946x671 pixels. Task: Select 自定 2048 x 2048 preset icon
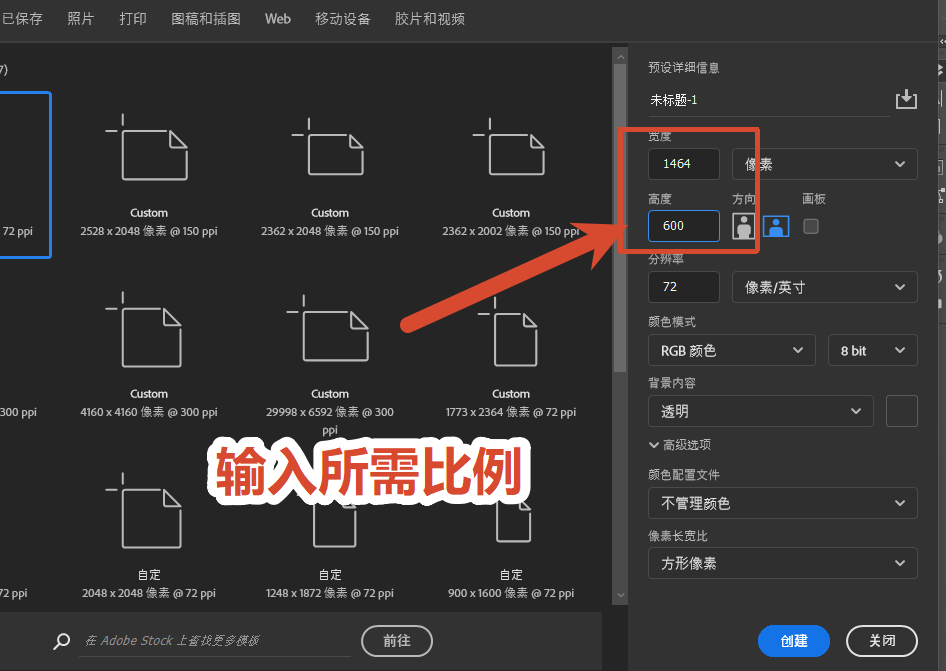[x=145, y=511]
